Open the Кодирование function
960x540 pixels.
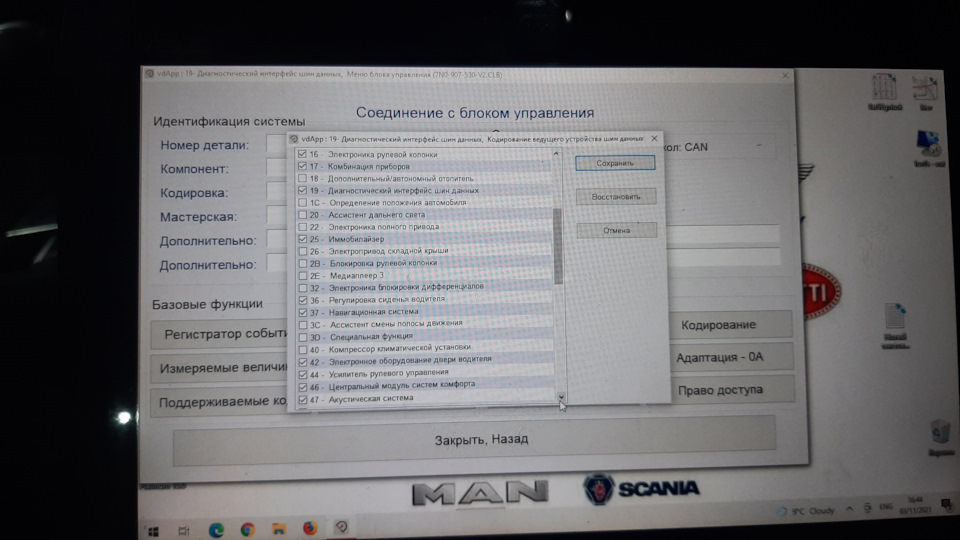pyautogui.click(x=729, y=324)
